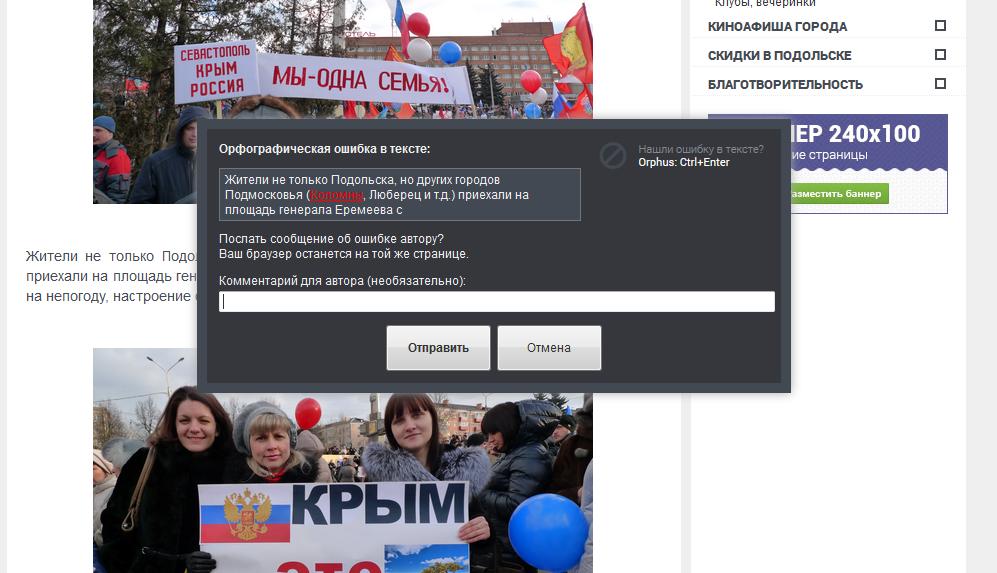997x573 pixels.
Task: Expand the СКИДКИ В ПОДОЛЬСКЕ square toggle
Action: [x=940, y=55]
